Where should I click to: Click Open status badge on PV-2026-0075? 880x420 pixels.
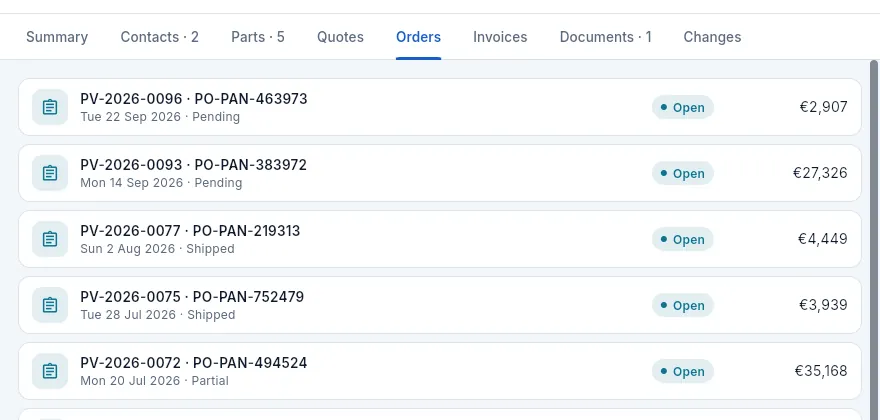tap(682, 305)
